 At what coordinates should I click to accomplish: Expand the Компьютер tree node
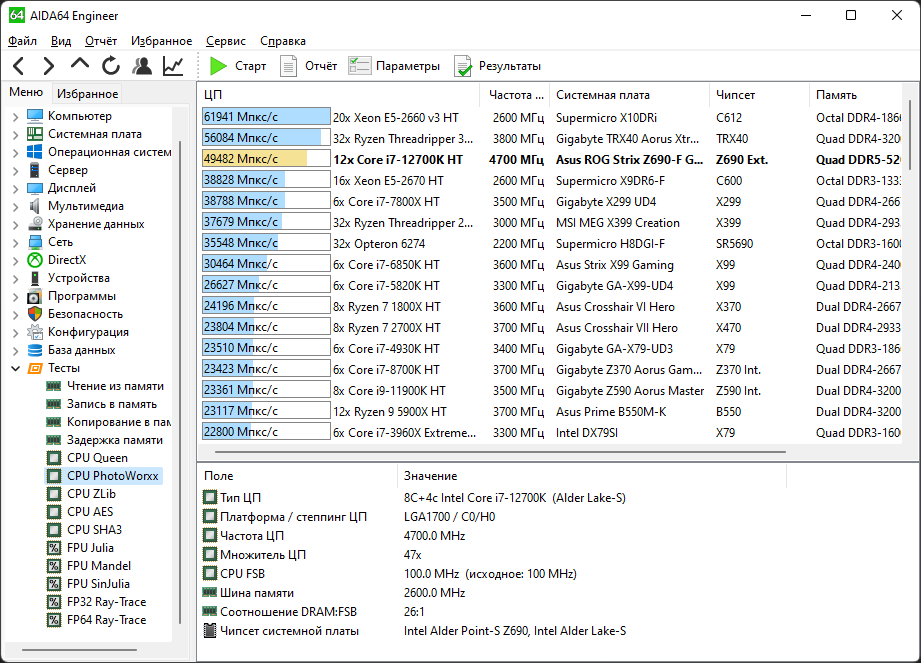pos(15,116)
